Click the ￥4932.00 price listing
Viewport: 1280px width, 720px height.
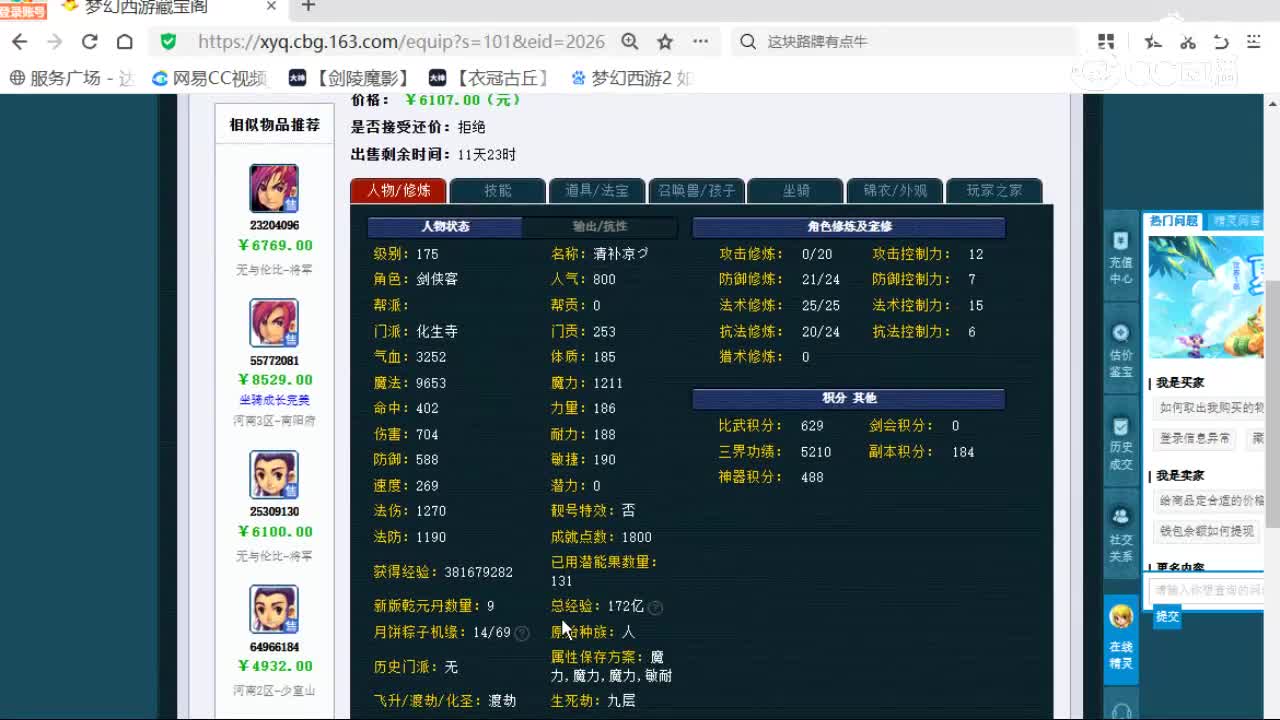[x=274, y=666]
